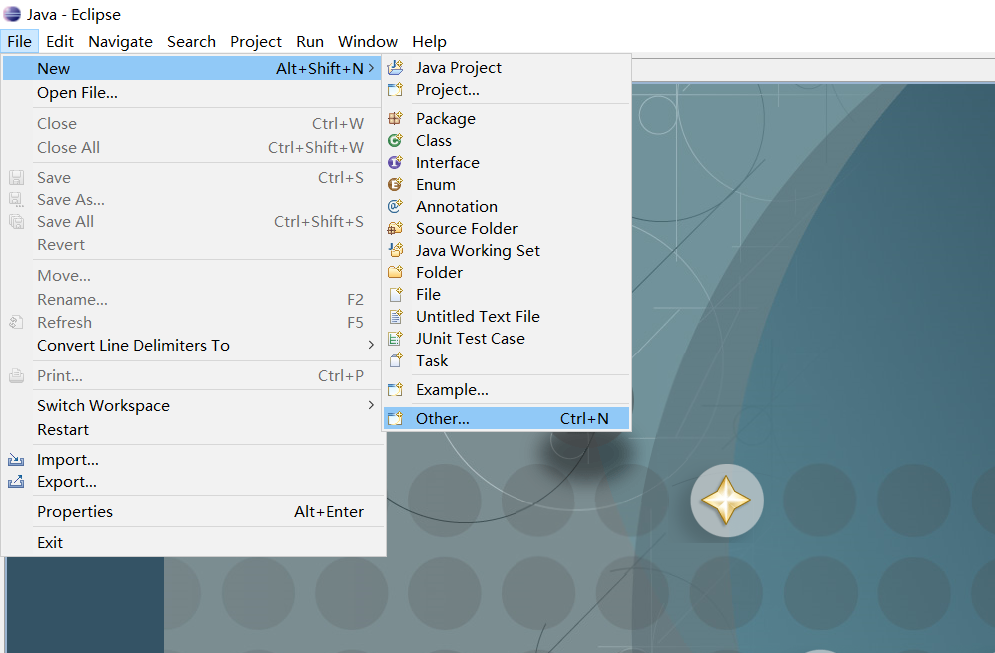This screenshot has height=653, width=995.
Task: Open the Project menu
Action: tap(256, 41)
